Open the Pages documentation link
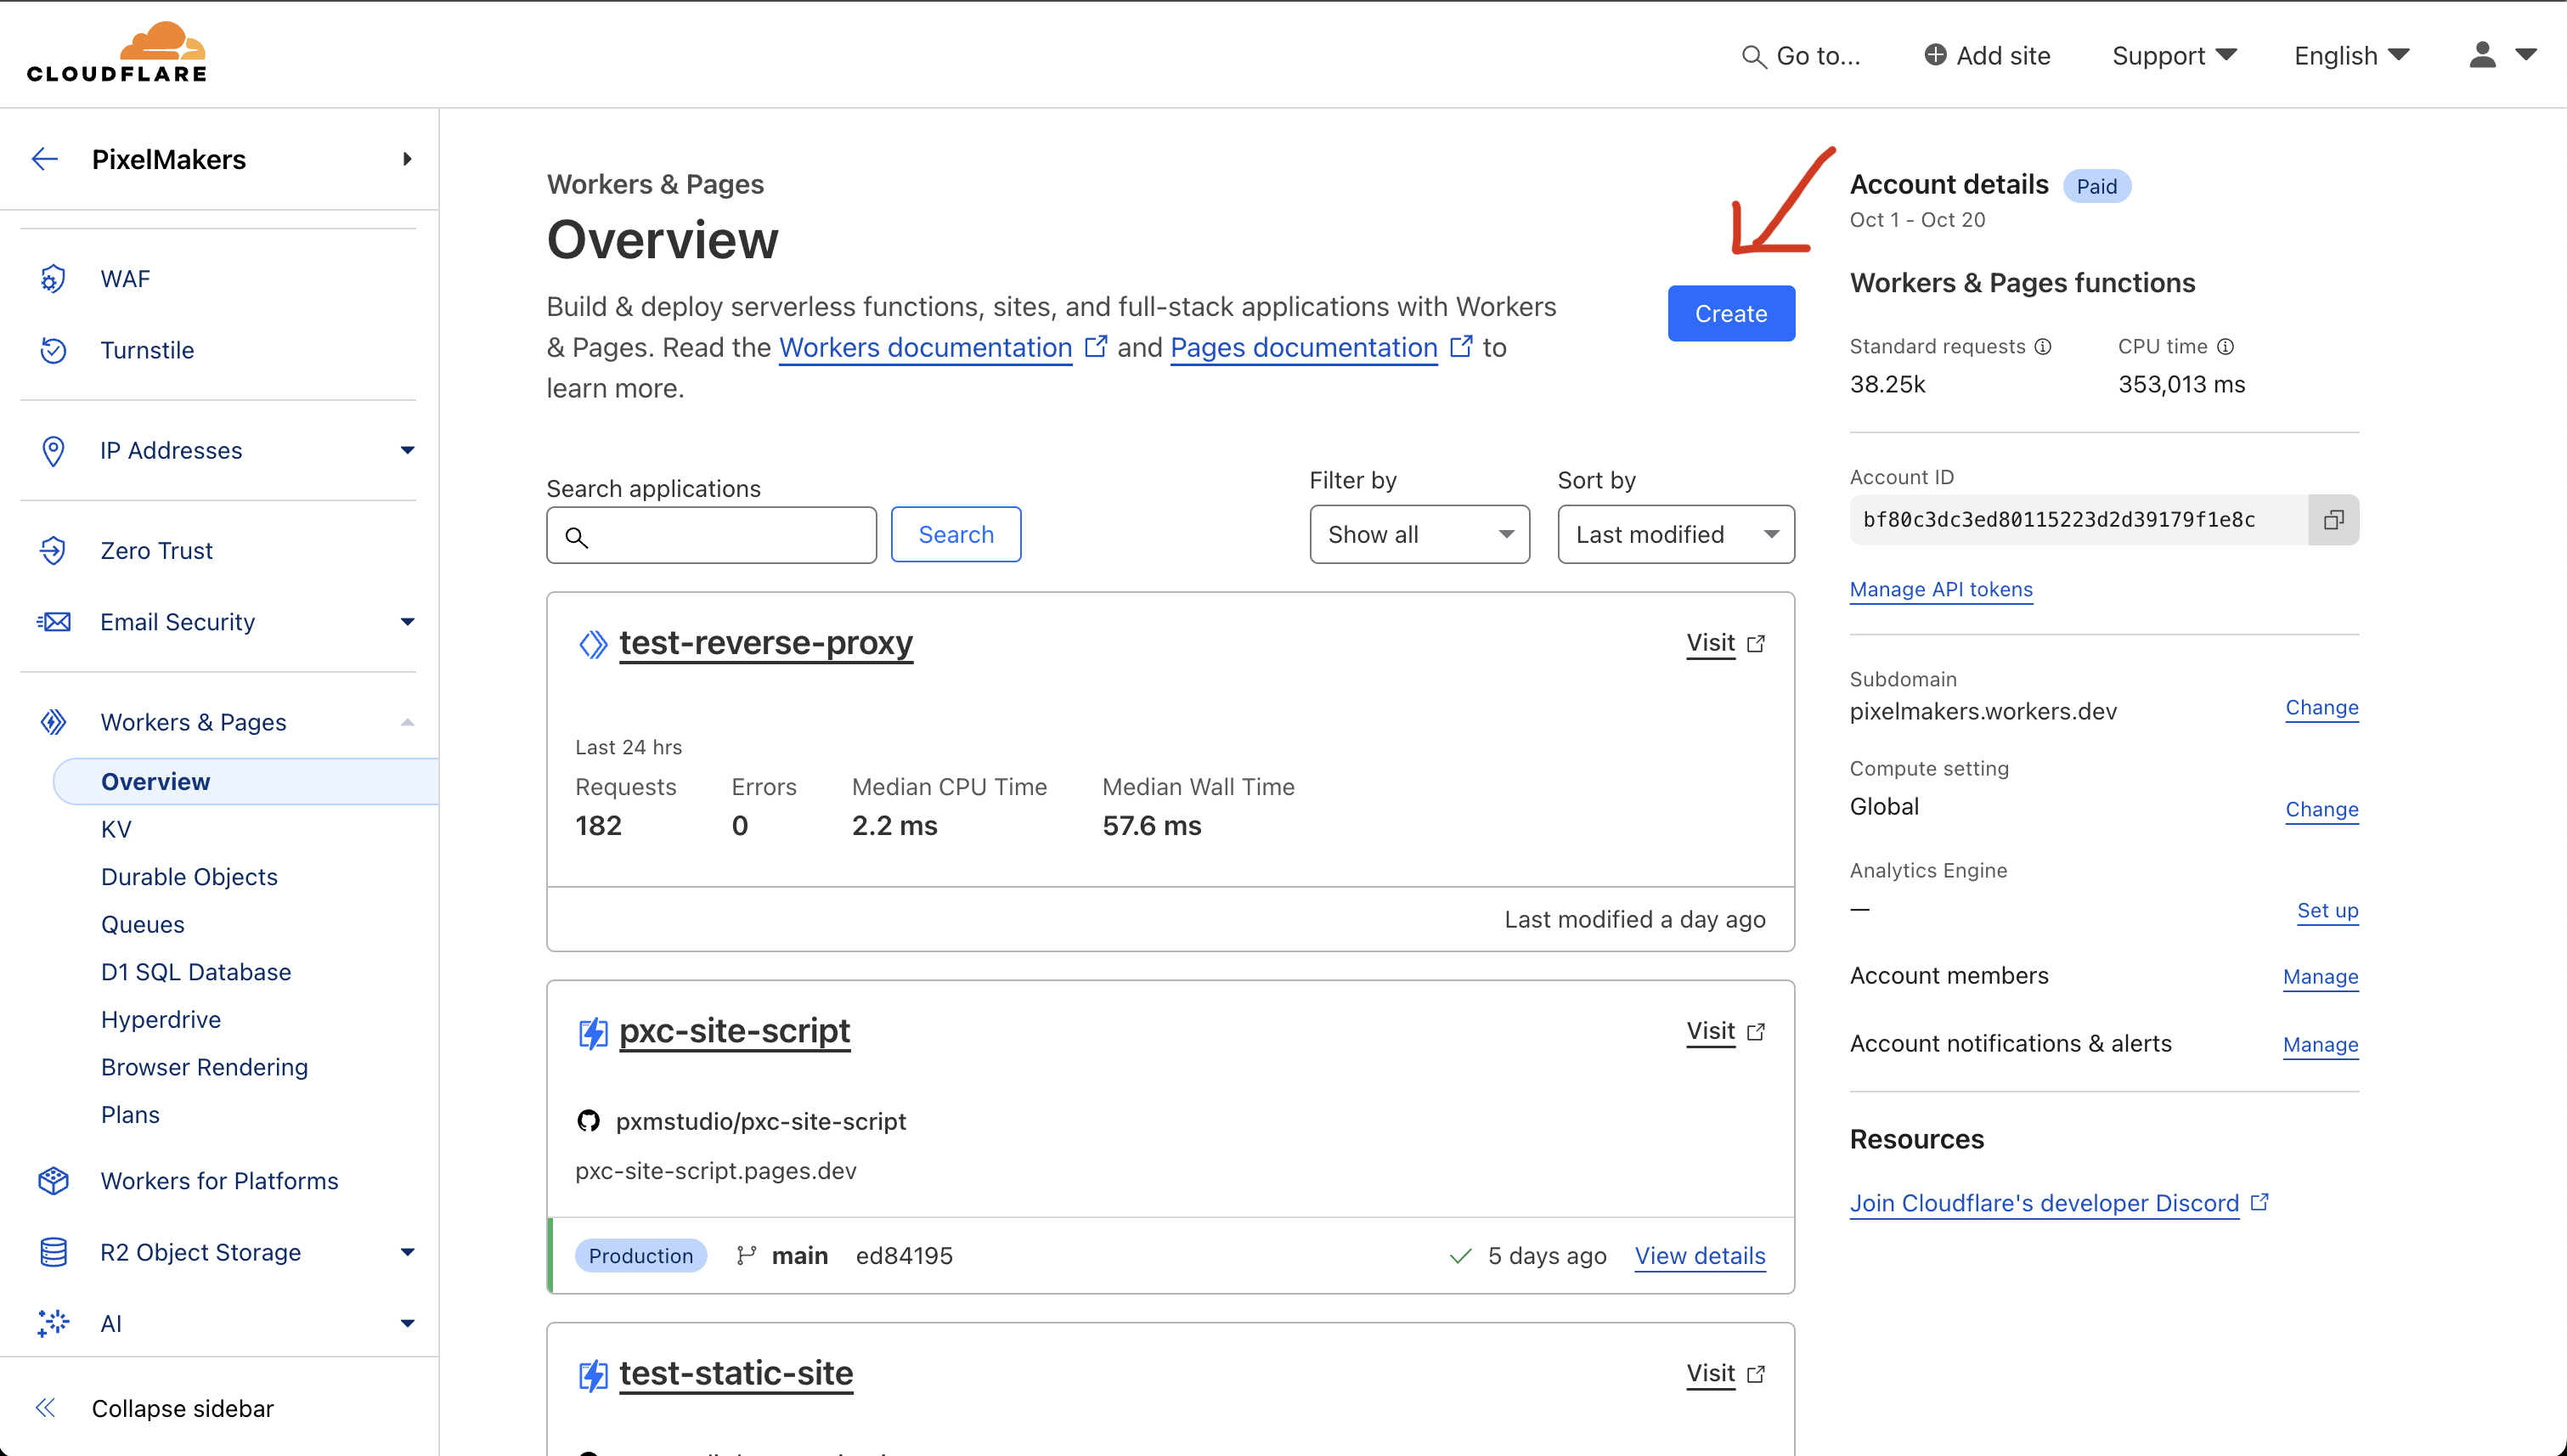Screen dimensions: 2567x1456 pos(1304,347)
